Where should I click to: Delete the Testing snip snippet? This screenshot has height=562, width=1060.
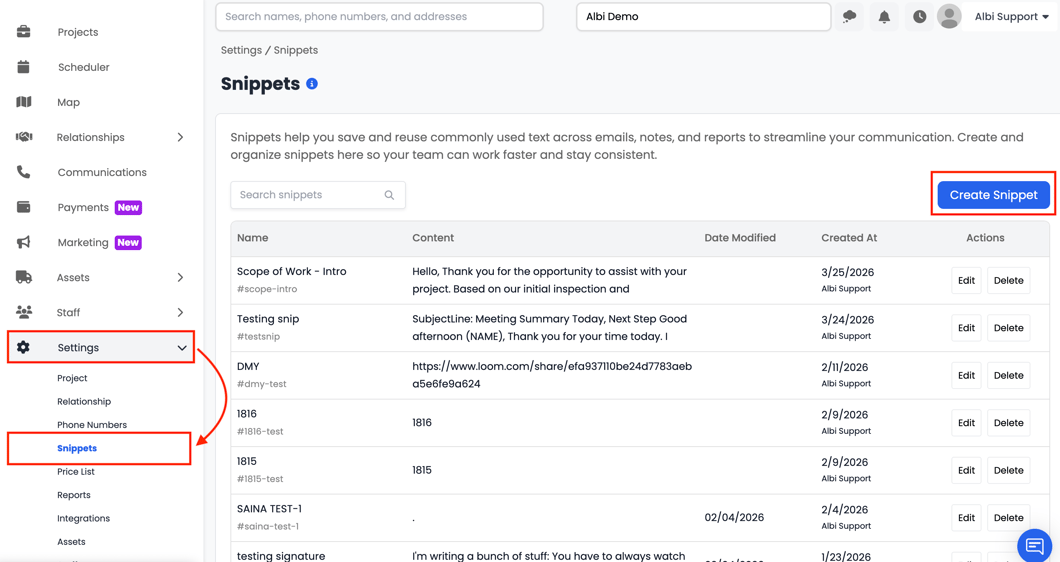[1009, 328]
